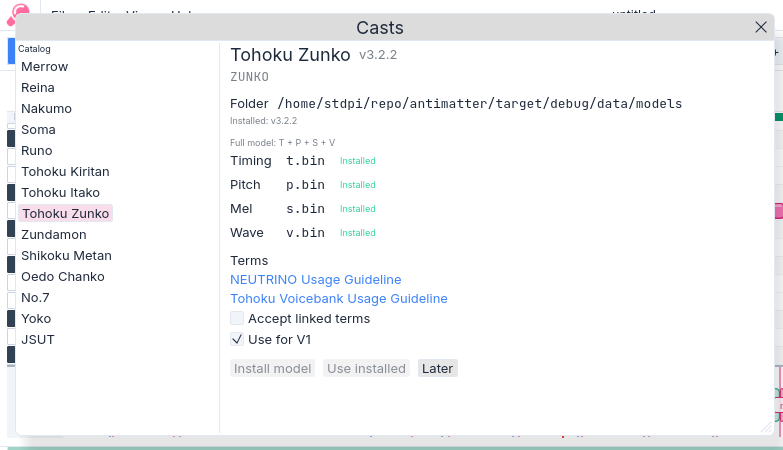Viewport: 783px width, 450px height.
Task: Click the Later button
Action: pos(437,369)
